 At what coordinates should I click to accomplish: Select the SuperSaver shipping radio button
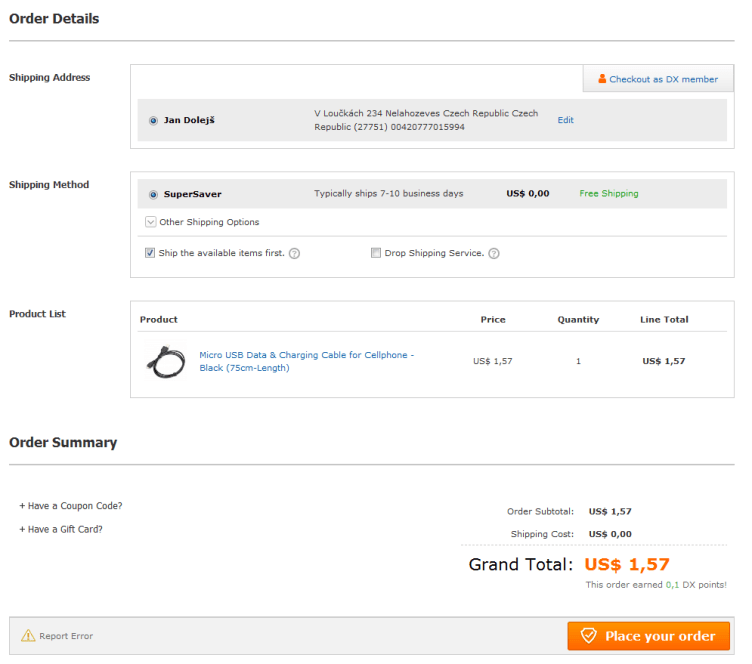click(x=153, y=195)
